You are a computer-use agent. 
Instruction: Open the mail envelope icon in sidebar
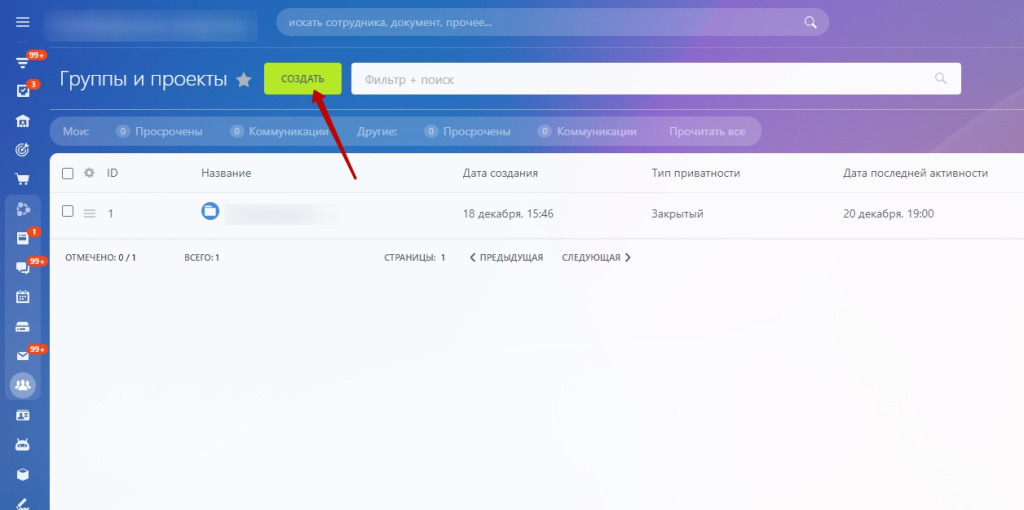22,356
